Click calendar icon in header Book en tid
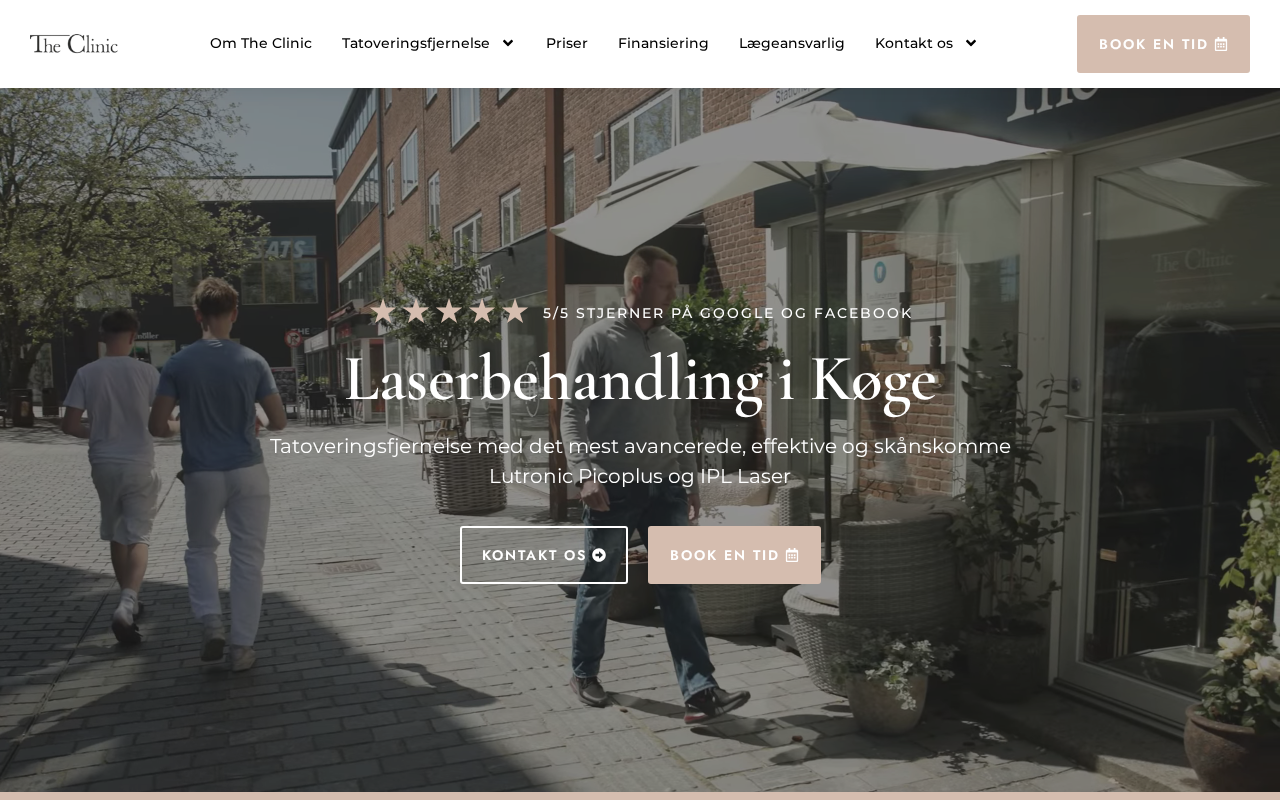 tap(1221, 44)
